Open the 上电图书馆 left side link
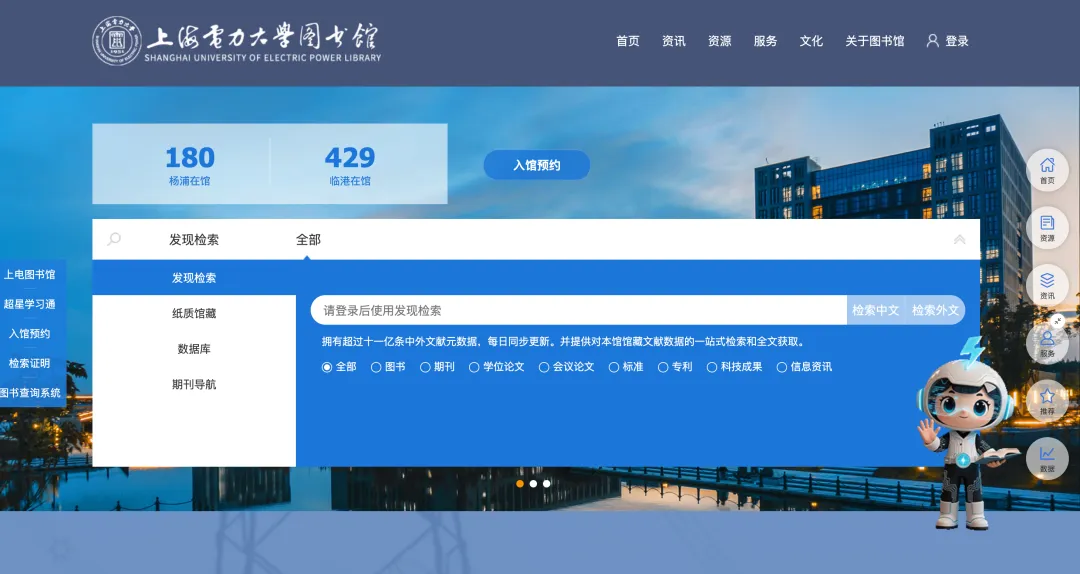The width and height of the screenshot is (1080, 574). [30, 274]
